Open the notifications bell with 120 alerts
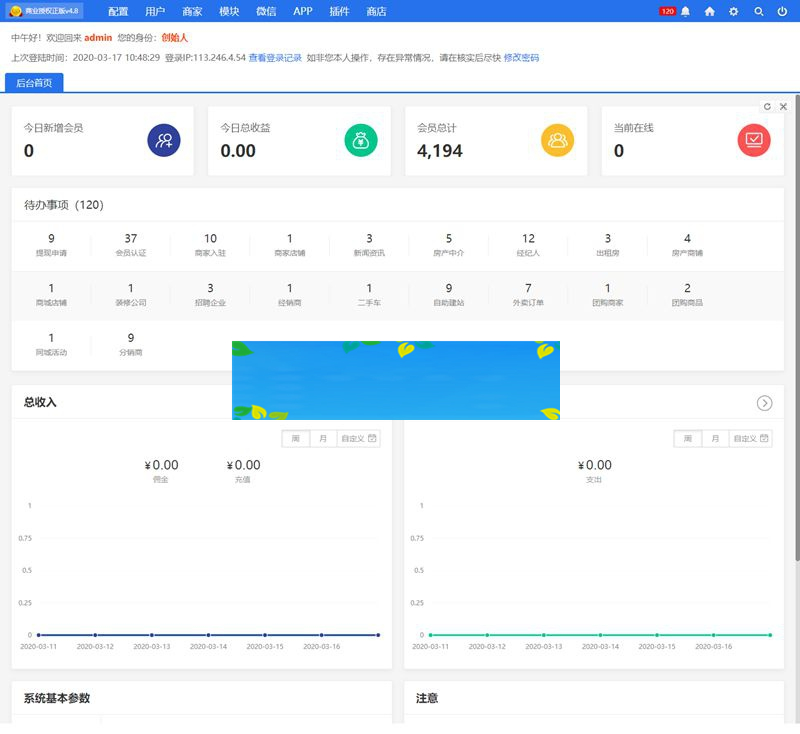The height and width of the screenshot is (734, 800). pyautogui.click(x=684, y=12)
